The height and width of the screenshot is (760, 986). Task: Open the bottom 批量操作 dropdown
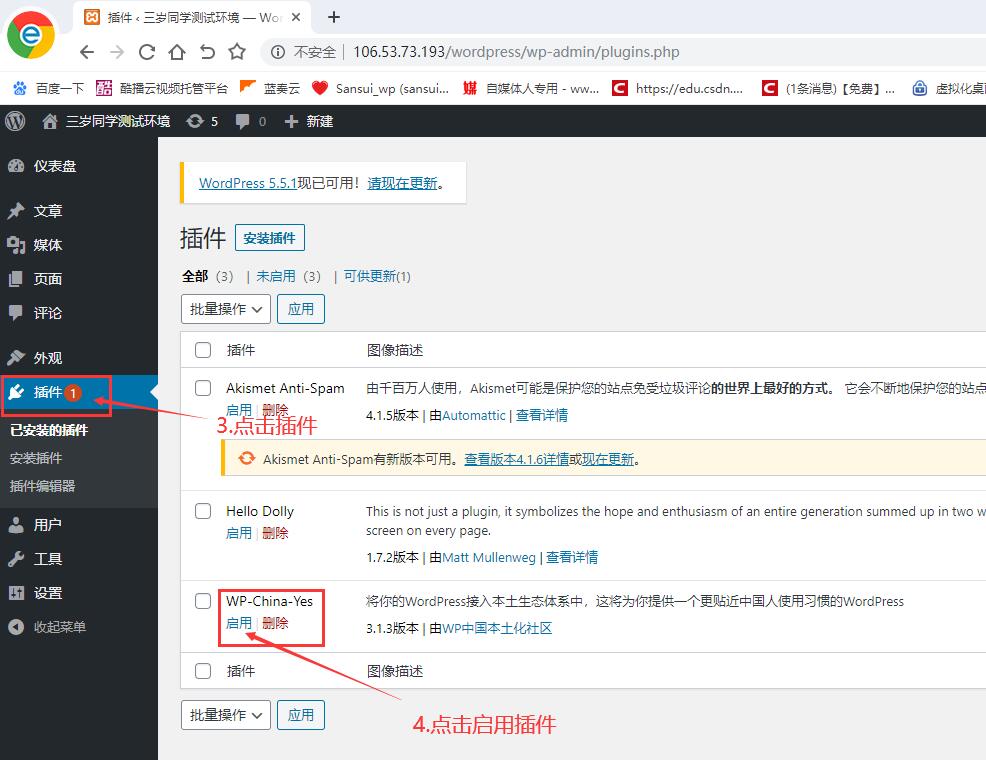[x=225, y=715]
